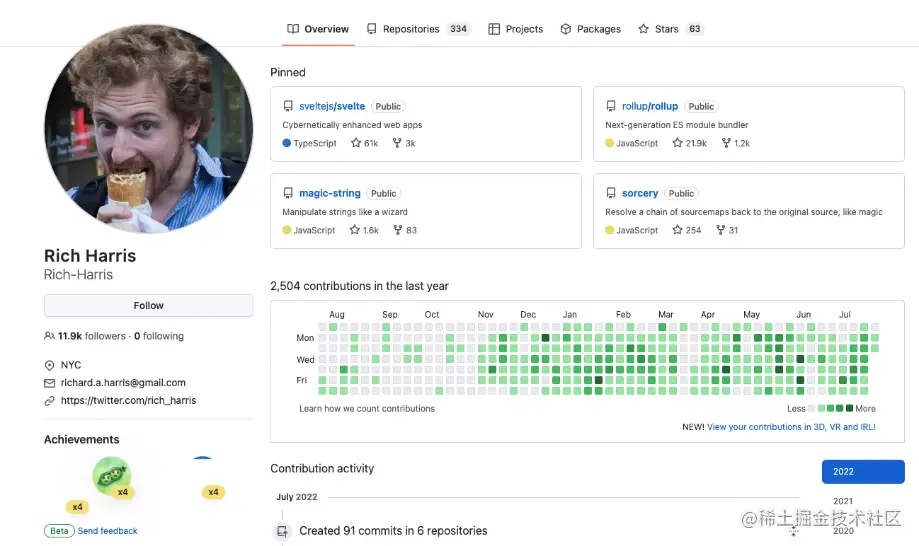Click the table icon beside Projects
This screenshot has height=546, width=919.
point(494,29)
